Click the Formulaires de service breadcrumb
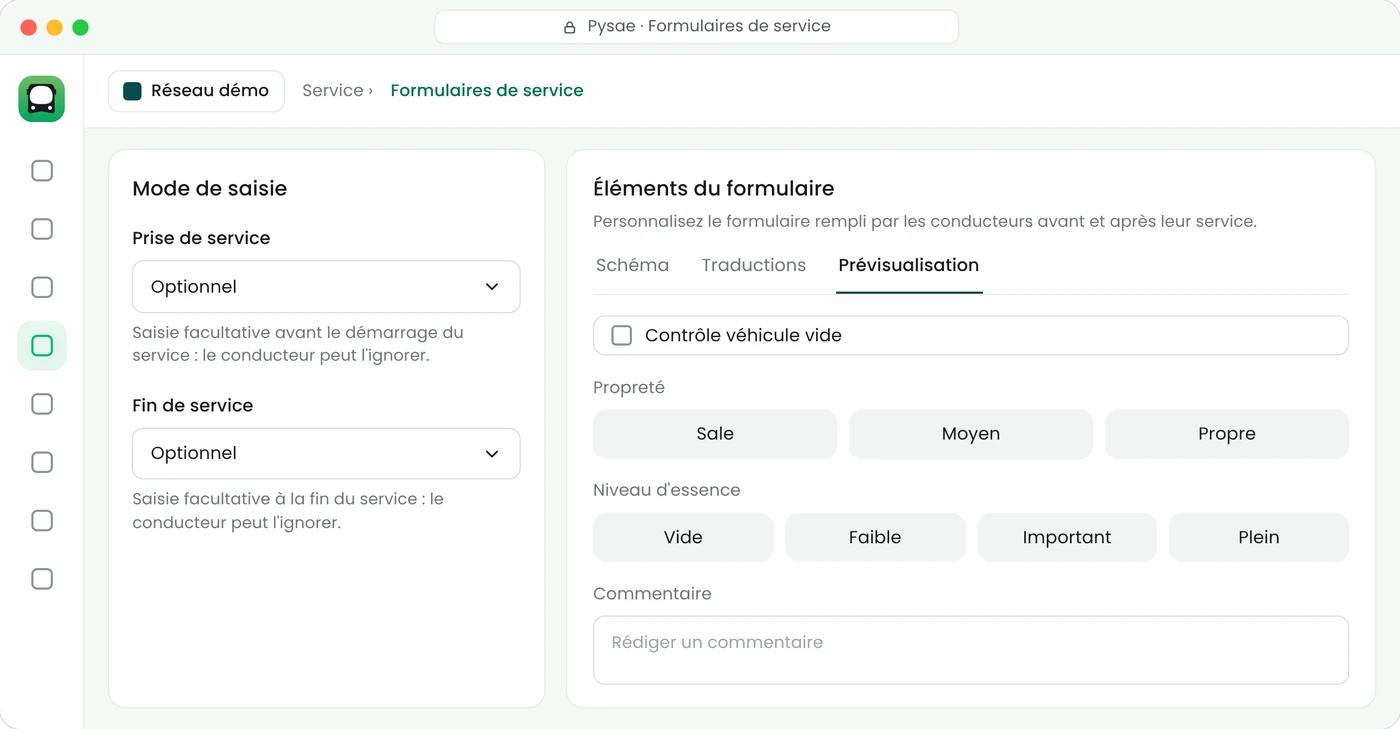The width and height of the screenshot is (1400, 729). (487, 91)
